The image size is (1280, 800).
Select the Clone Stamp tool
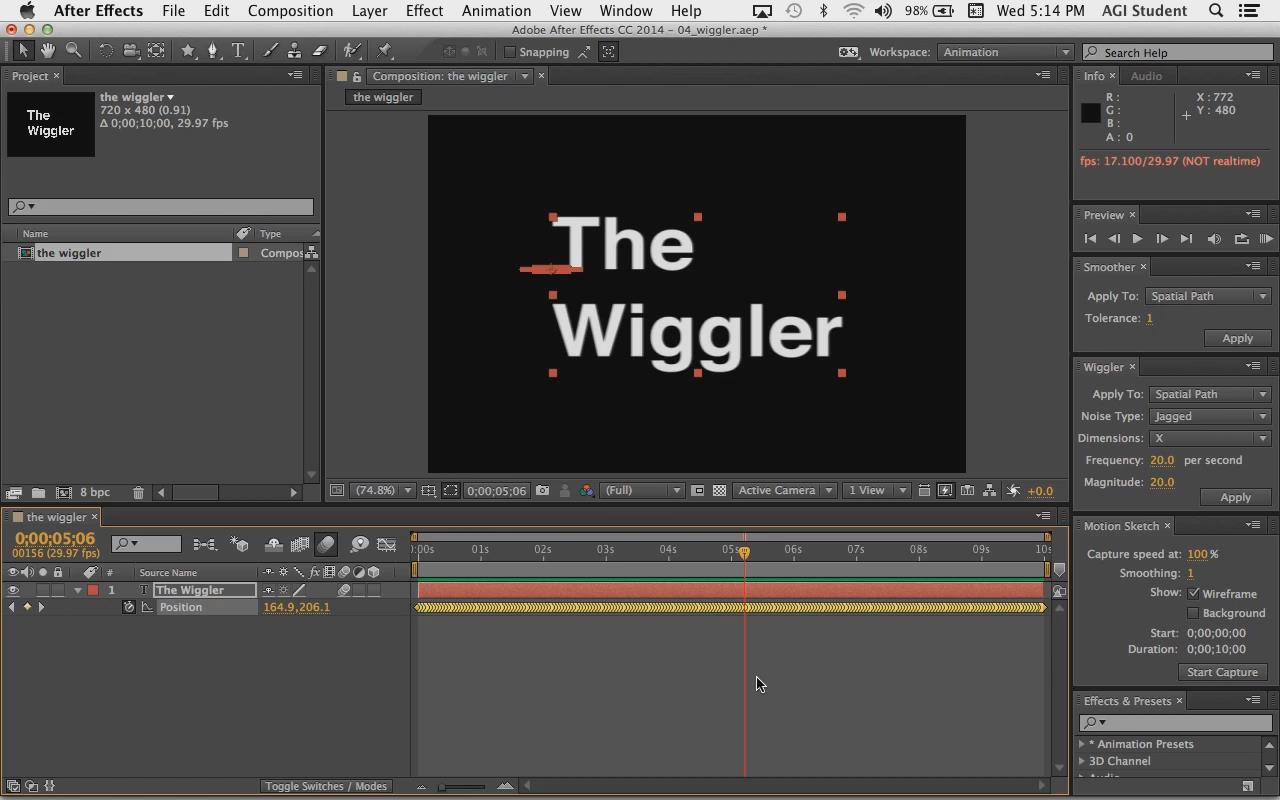(294, 51)
